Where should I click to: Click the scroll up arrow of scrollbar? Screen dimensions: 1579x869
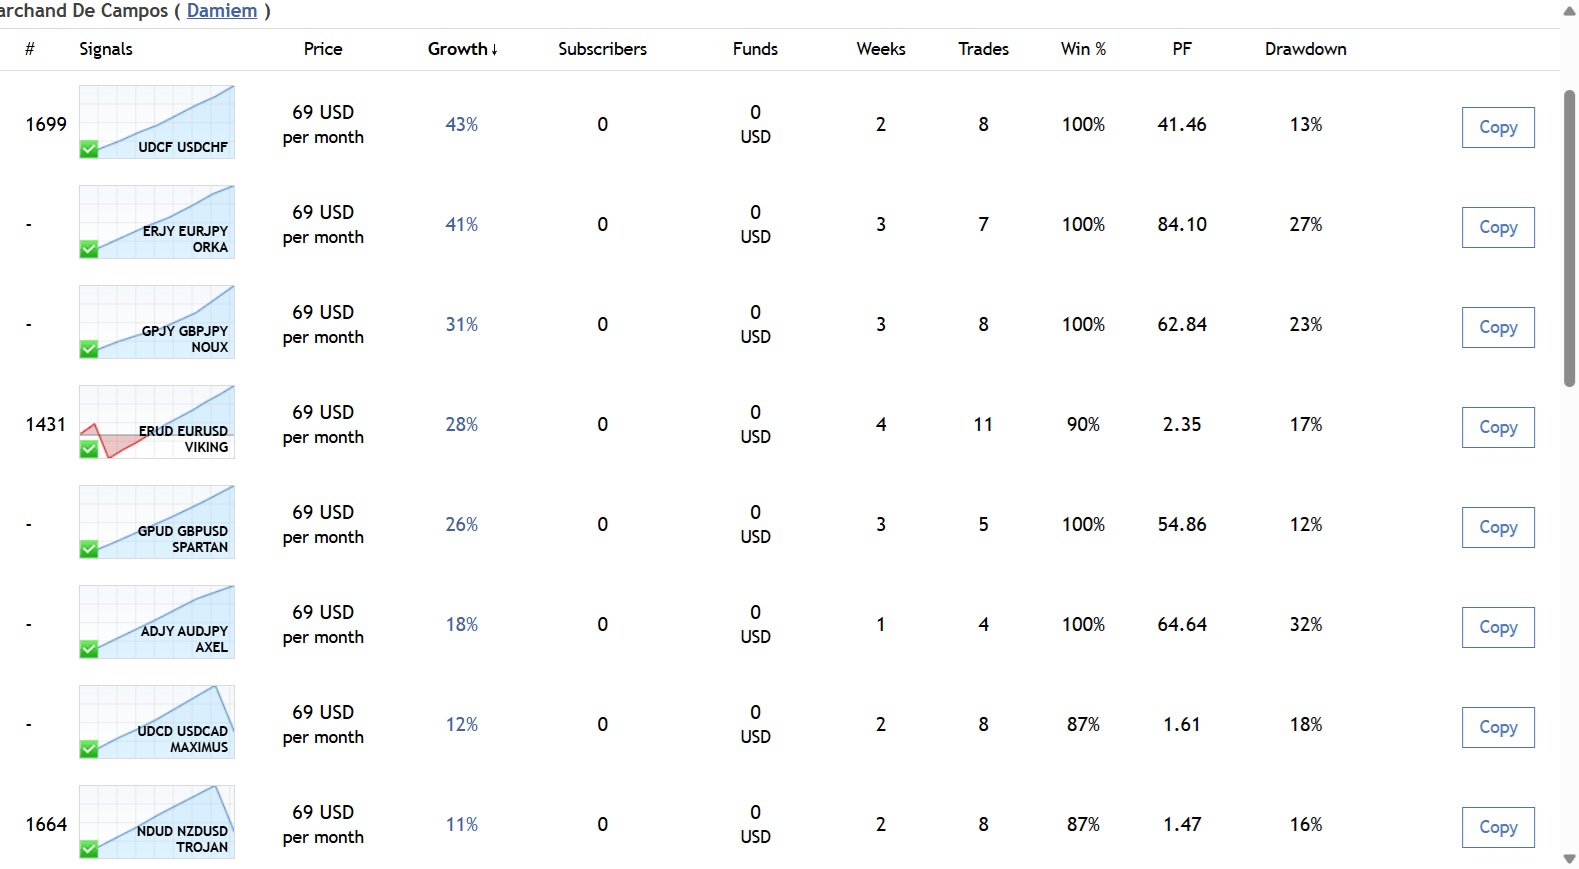click(x=1569, y=11)
